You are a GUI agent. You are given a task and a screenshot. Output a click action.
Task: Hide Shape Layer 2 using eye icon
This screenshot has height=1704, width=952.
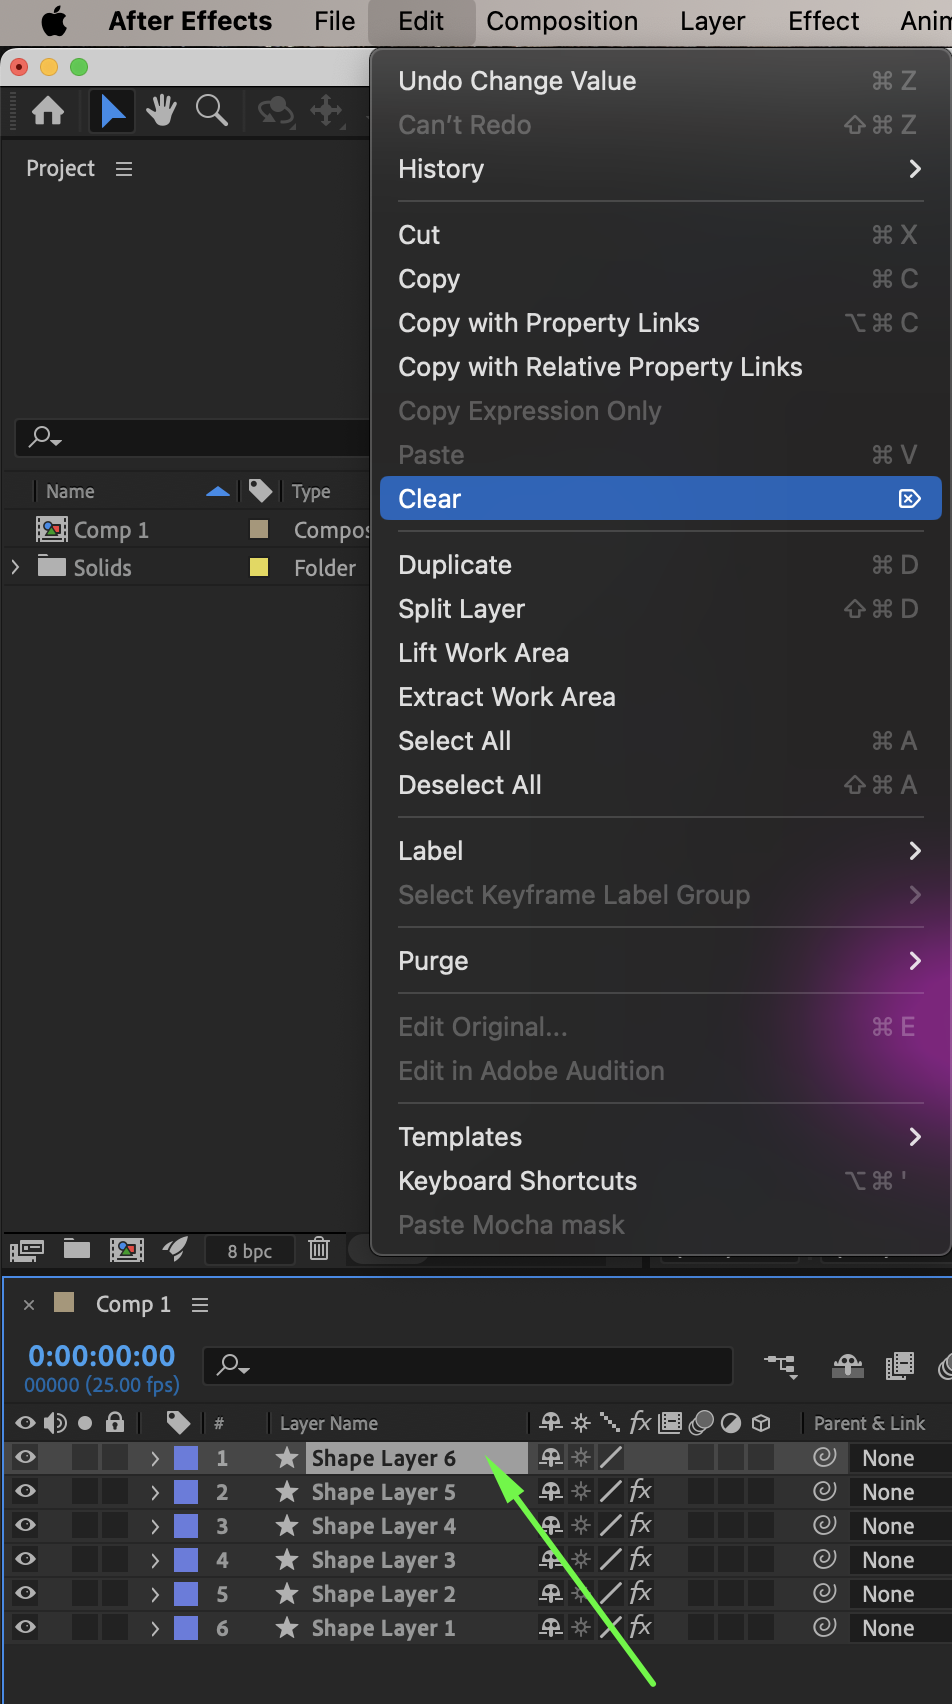26,1594
